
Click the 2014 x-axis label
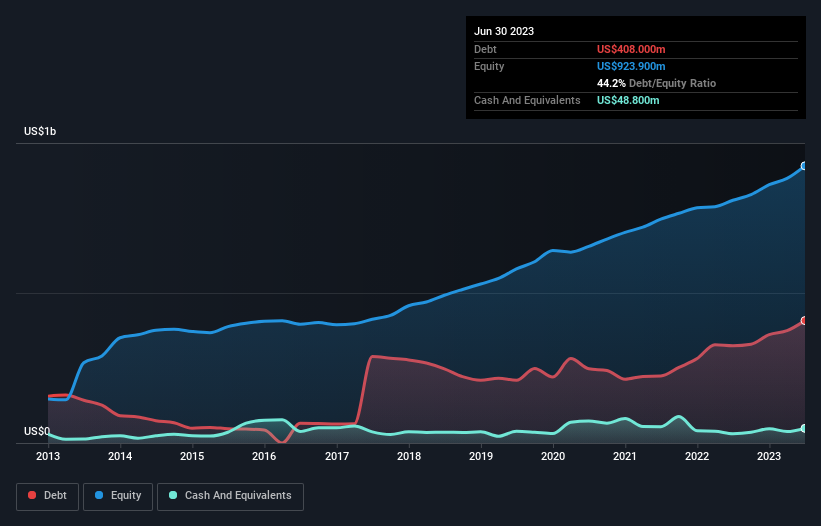120,456
